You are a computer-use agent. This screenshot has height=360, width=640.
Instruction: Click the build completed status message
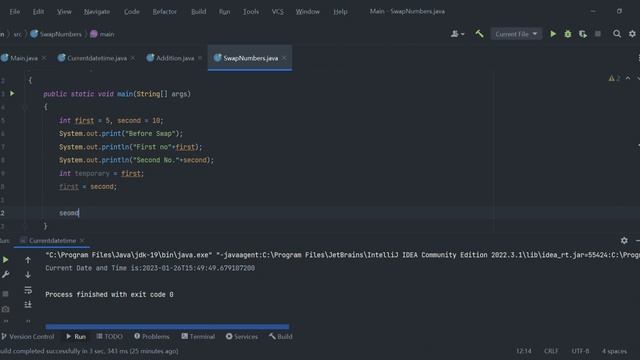[x=89, y=351]
